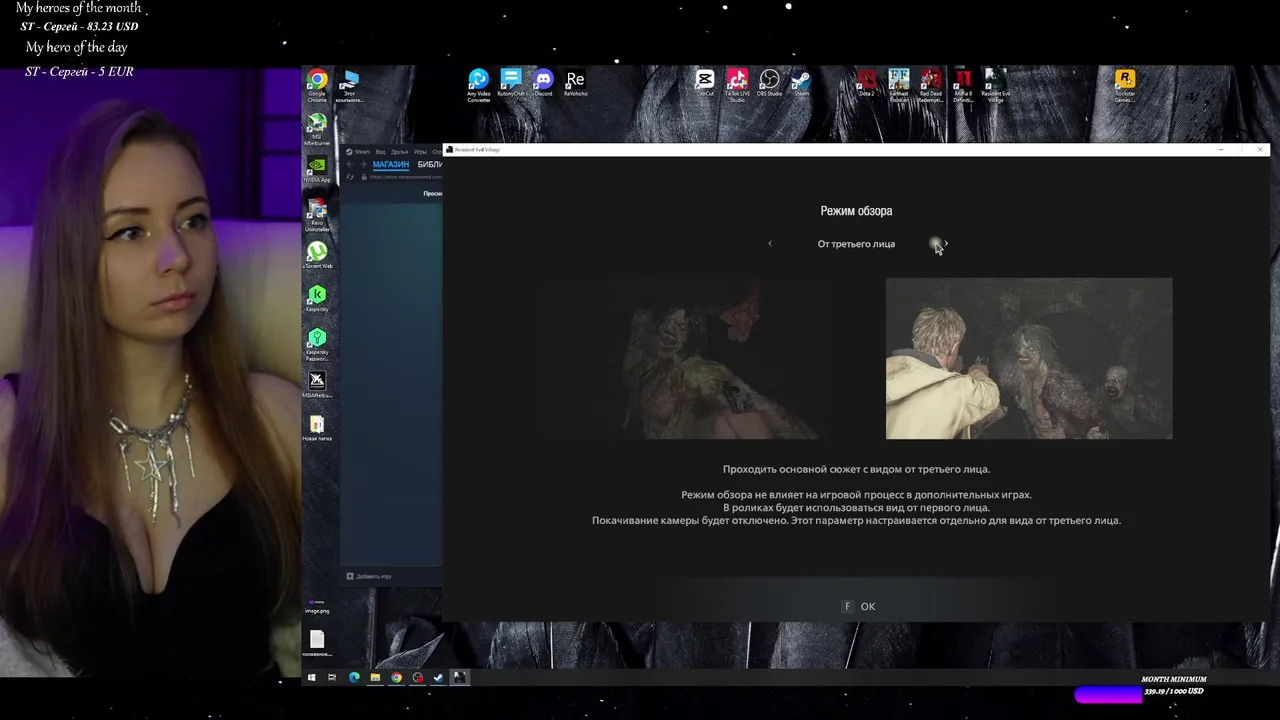1280x720 pixels.
Task: Open БИБЛИОТЕКА tab in Steam window
Action: (x=430, y=164)
